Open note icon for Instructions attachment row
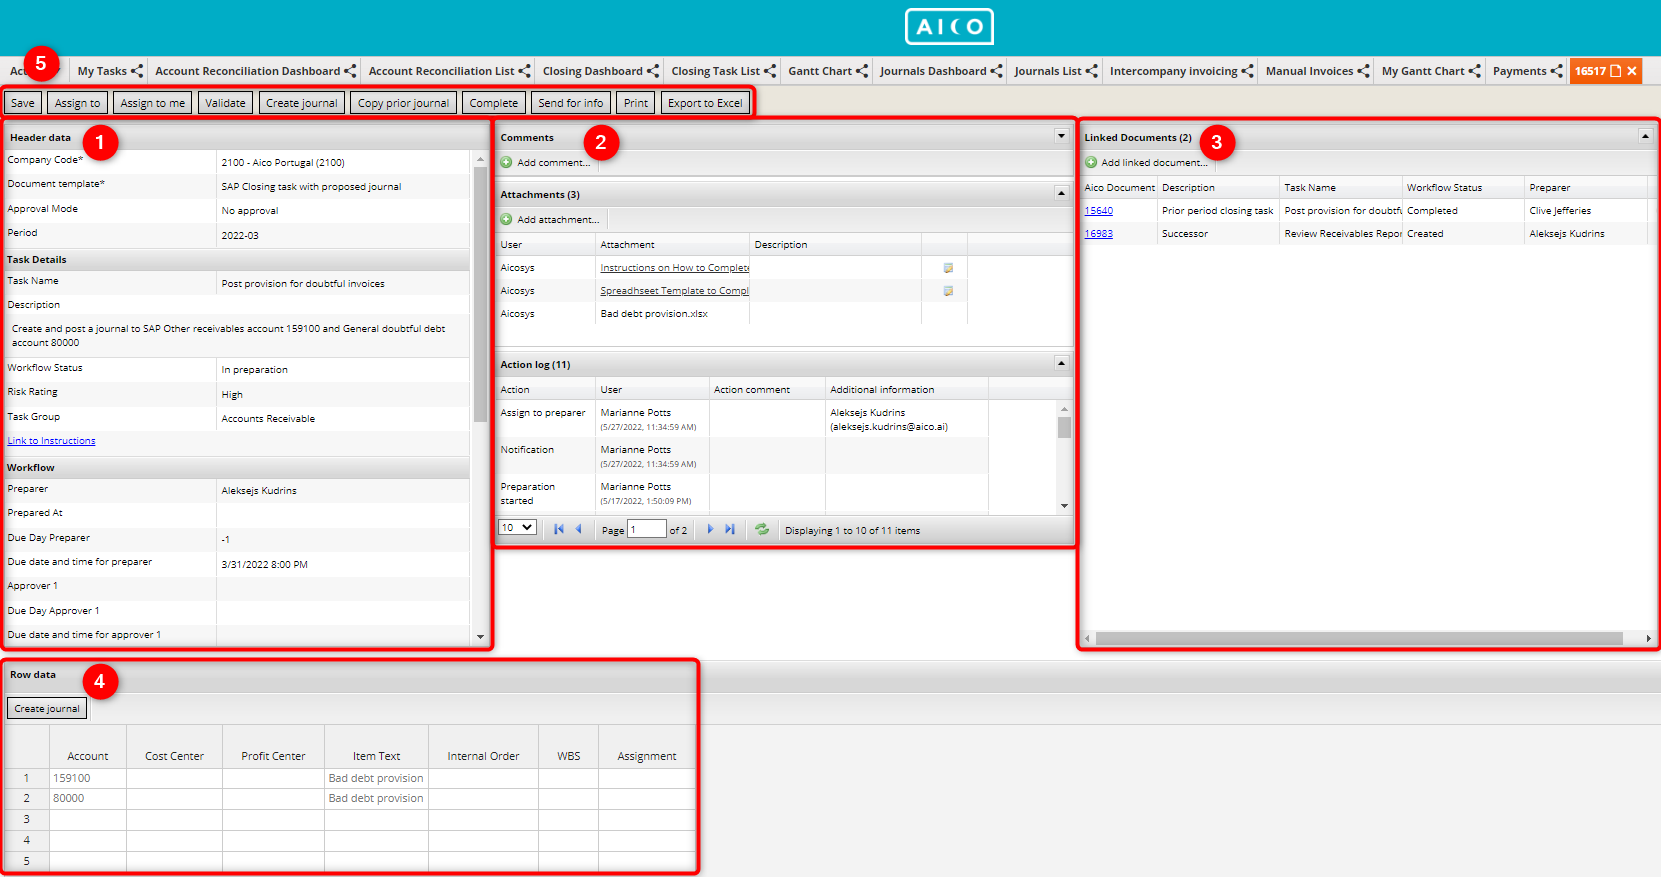 948,268
